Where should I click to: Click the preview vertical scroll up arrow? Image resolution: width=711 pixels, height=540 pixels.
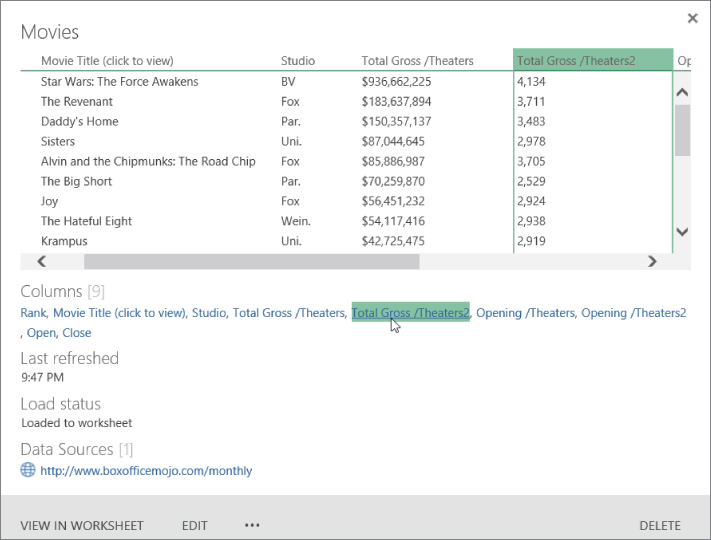pos(682,92)
